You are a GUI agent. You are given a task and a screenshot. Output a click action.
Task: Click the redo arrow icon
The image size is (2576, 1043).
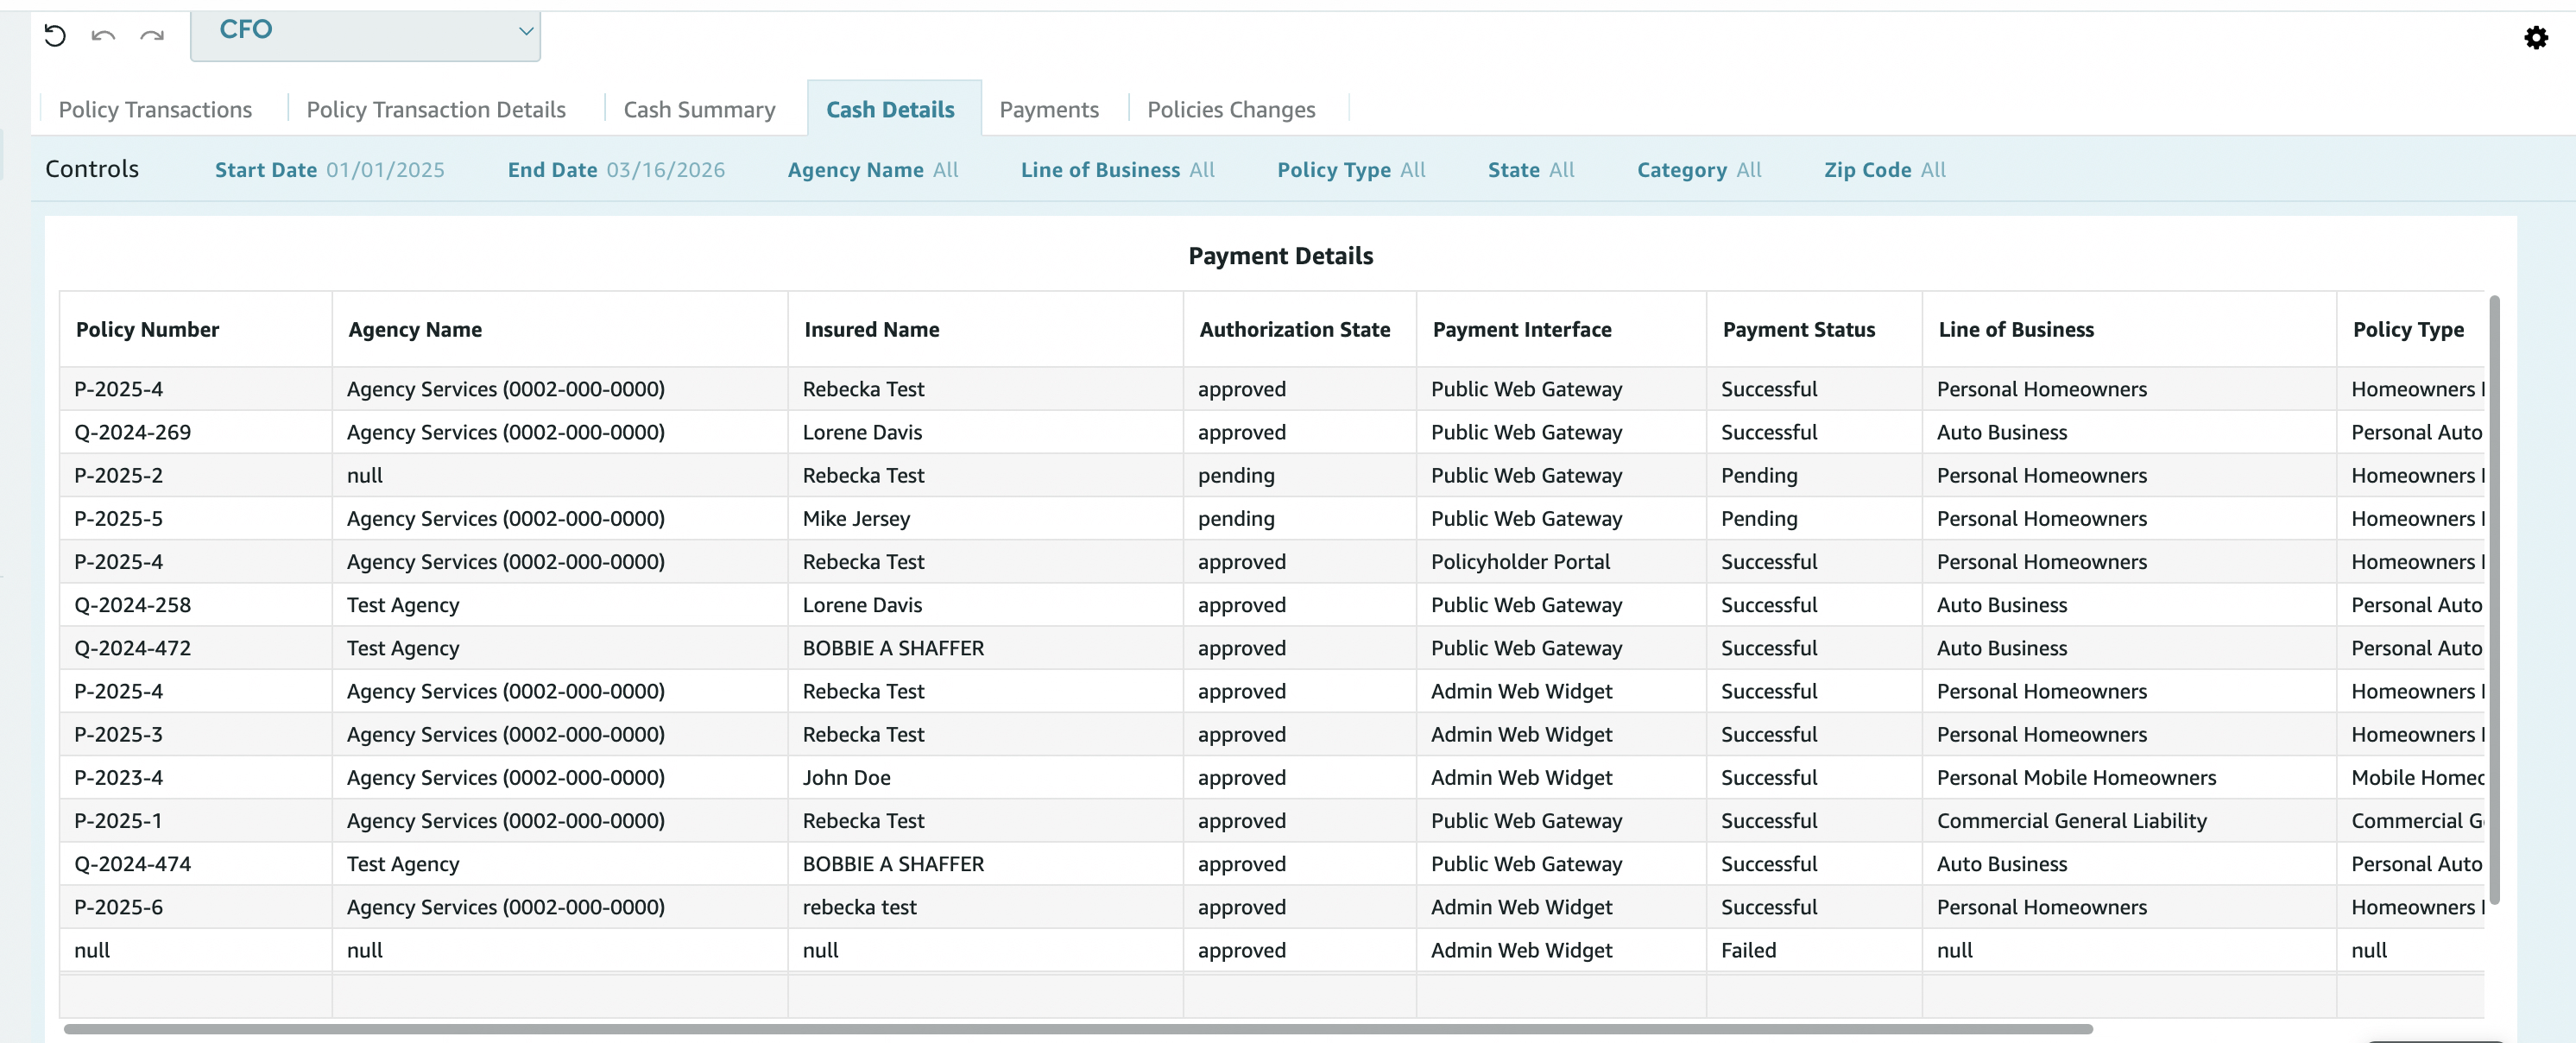coord(152,37)
